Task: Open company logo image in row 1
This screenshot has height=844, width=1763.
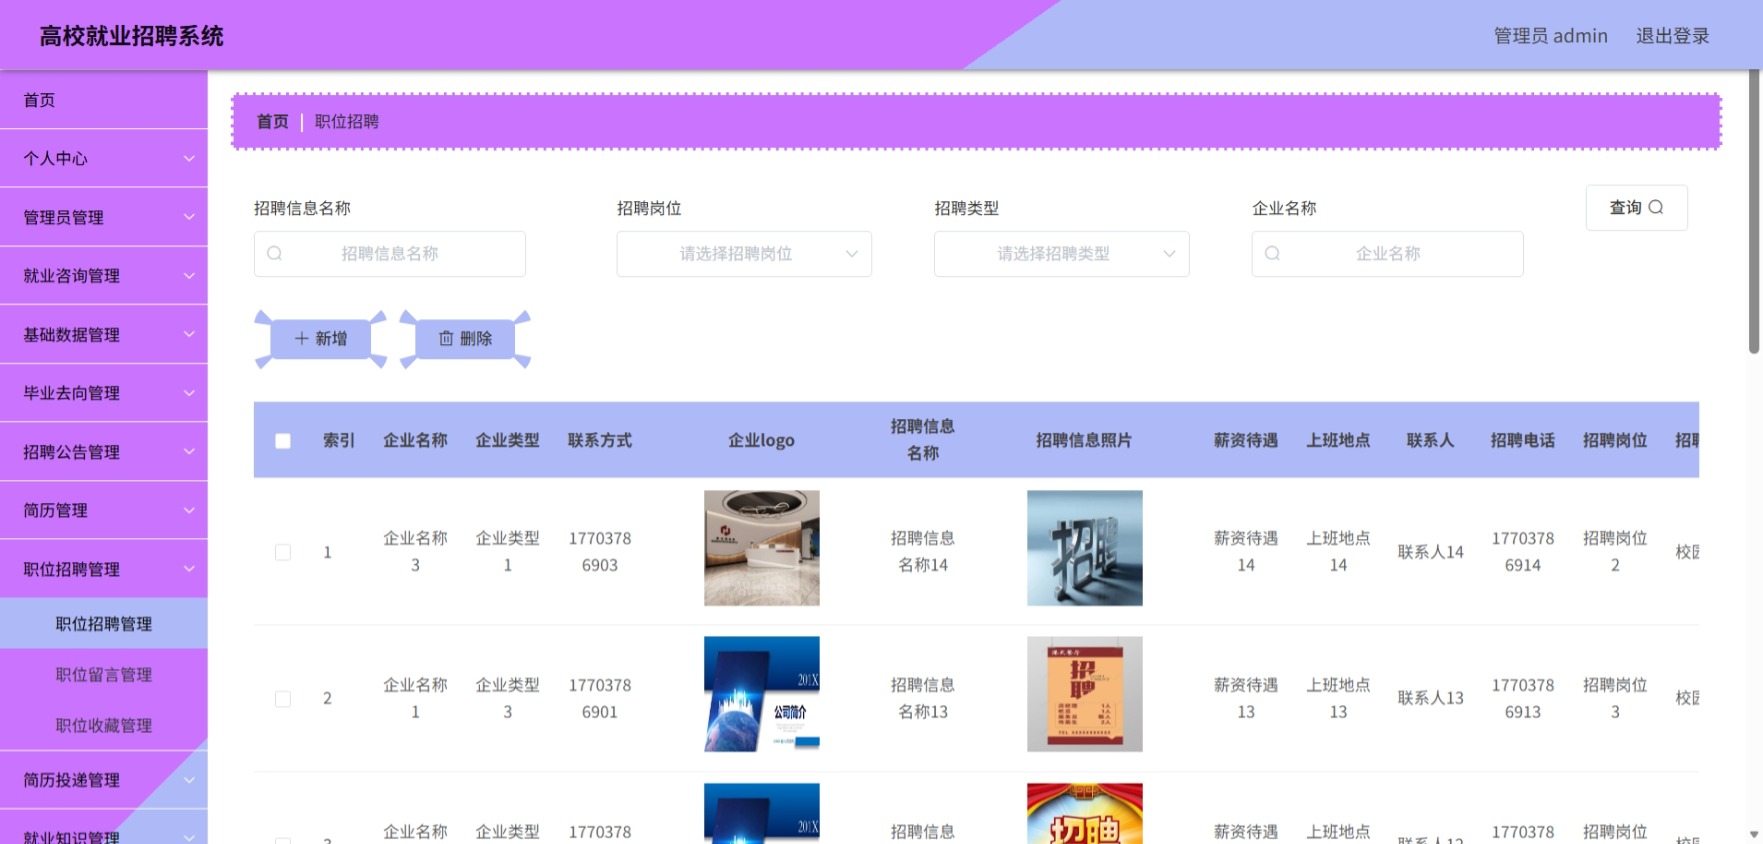Action: (762, 548)
